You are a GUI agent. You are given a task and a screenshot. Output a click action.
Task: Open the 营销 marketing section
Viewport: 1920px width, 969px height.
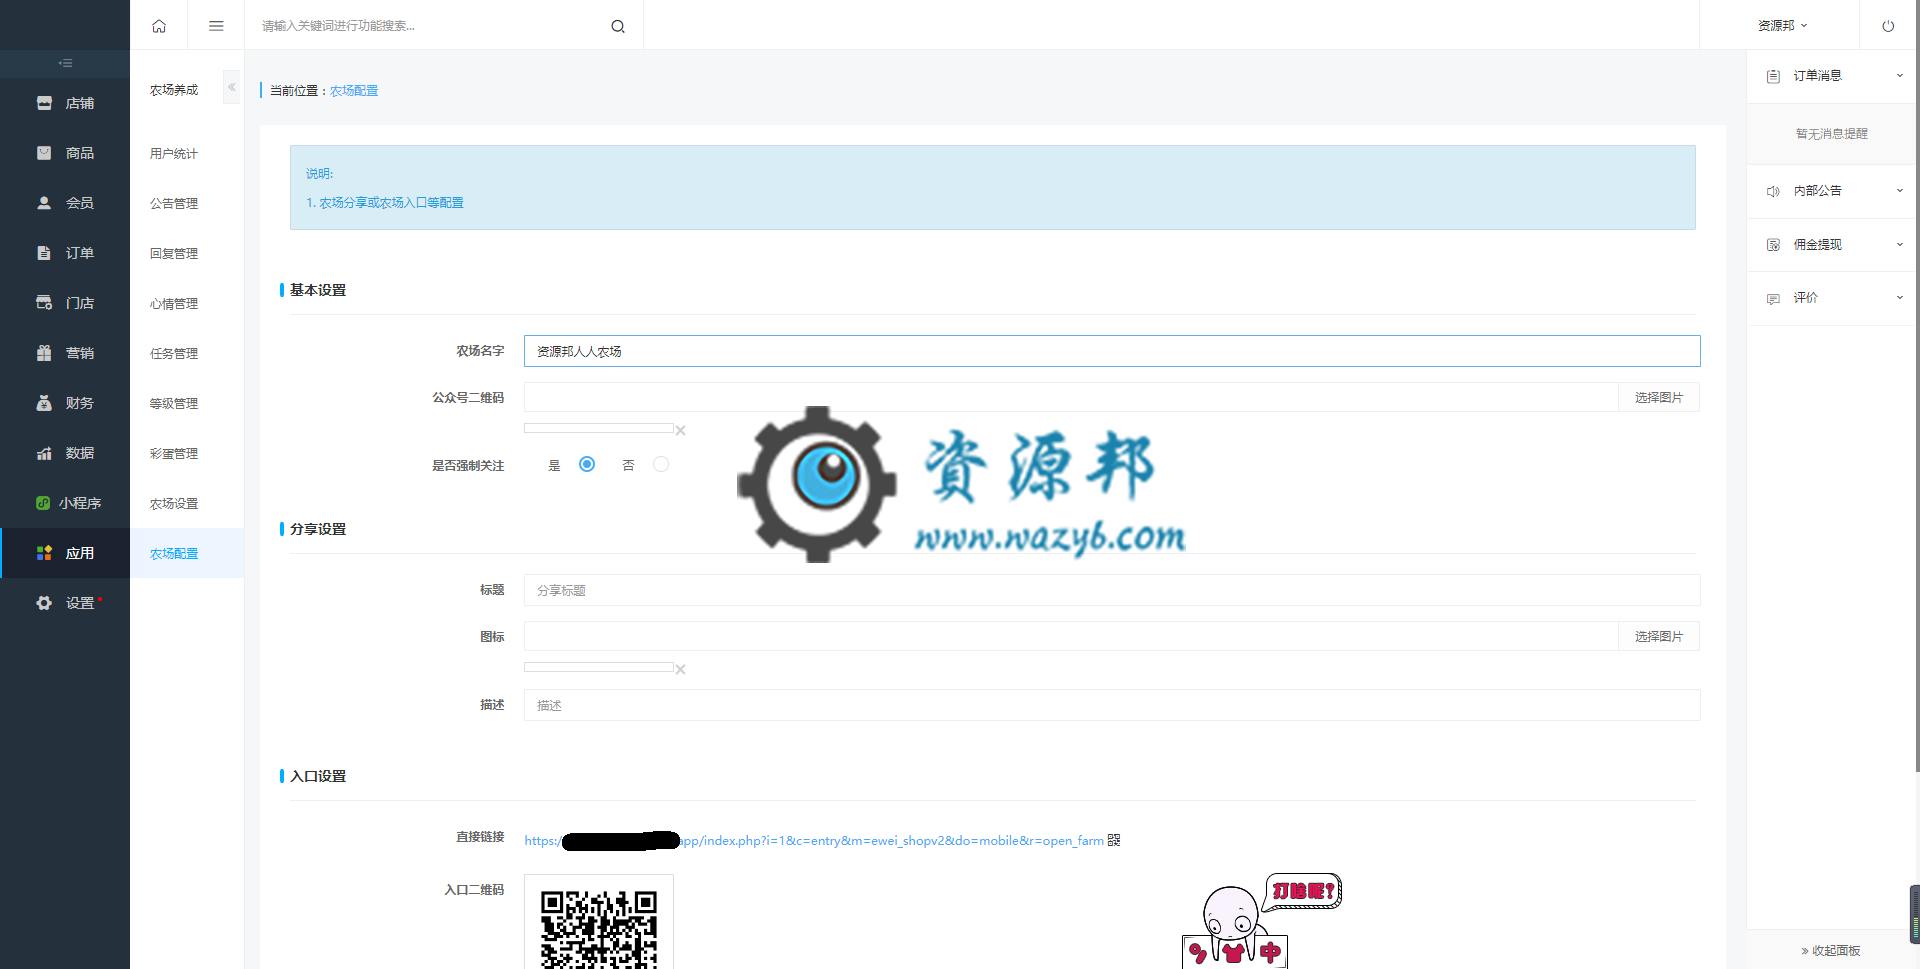click(65, 353)
